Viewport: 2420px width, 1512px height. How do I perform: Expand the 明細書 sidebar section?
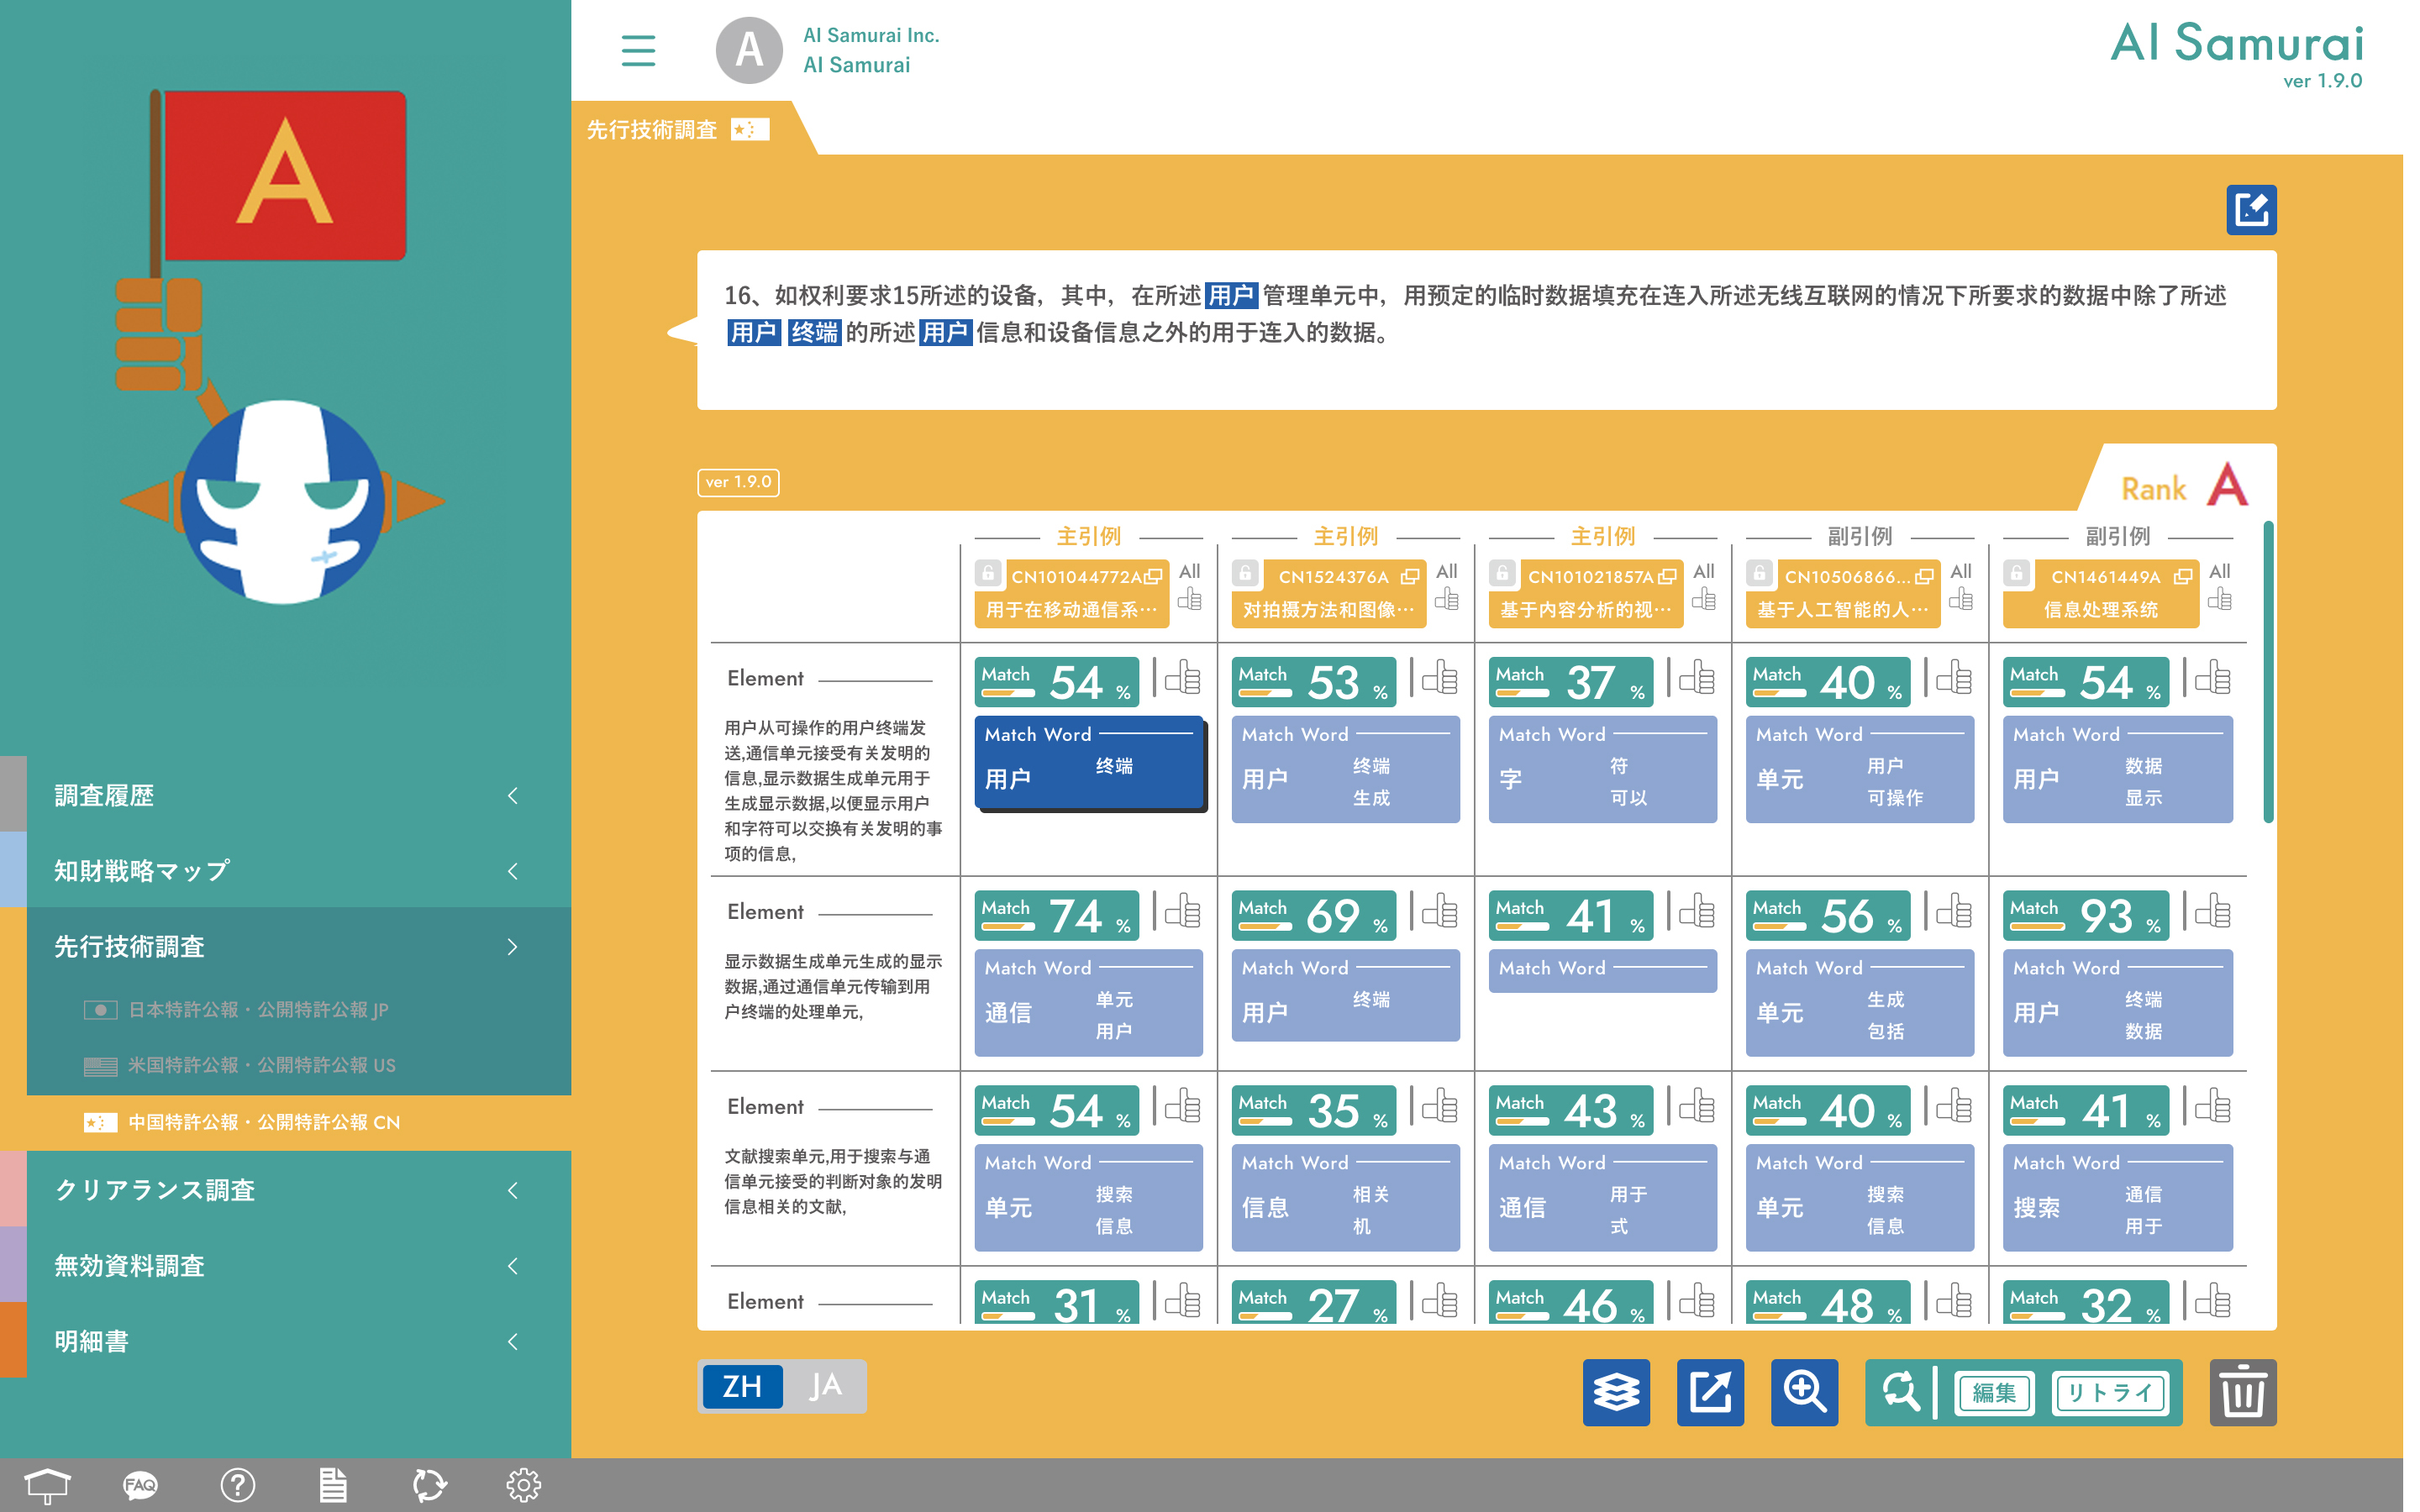pos(299,1341)
